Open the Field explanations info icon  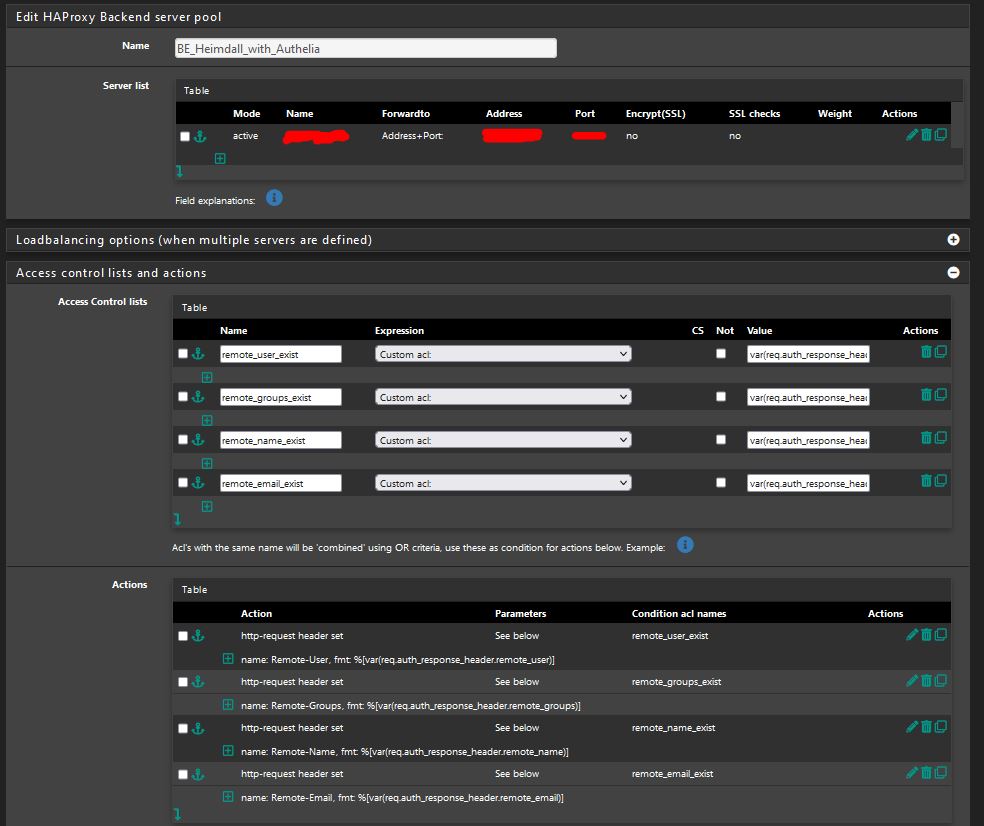(x=274, y=198)
